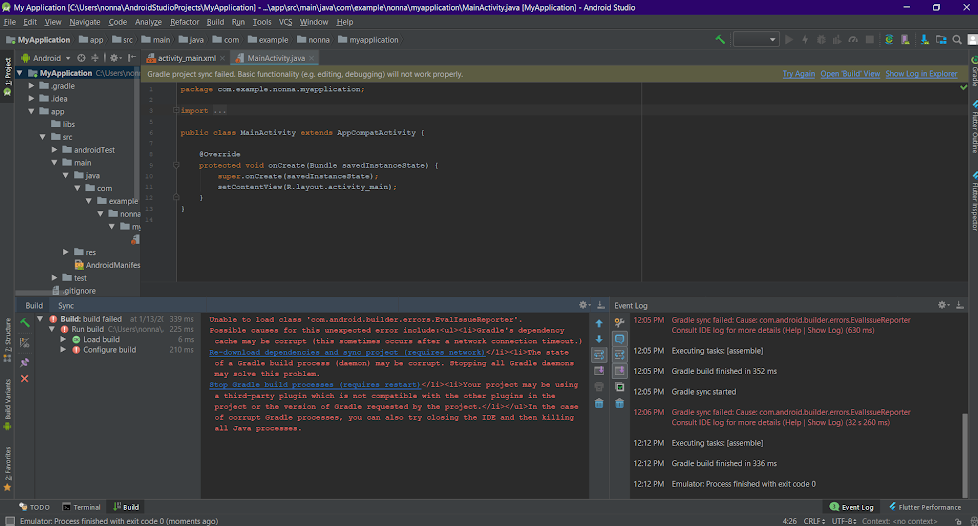Toggle scroll to end in build output
978x526 pixels.
(599, 371)
